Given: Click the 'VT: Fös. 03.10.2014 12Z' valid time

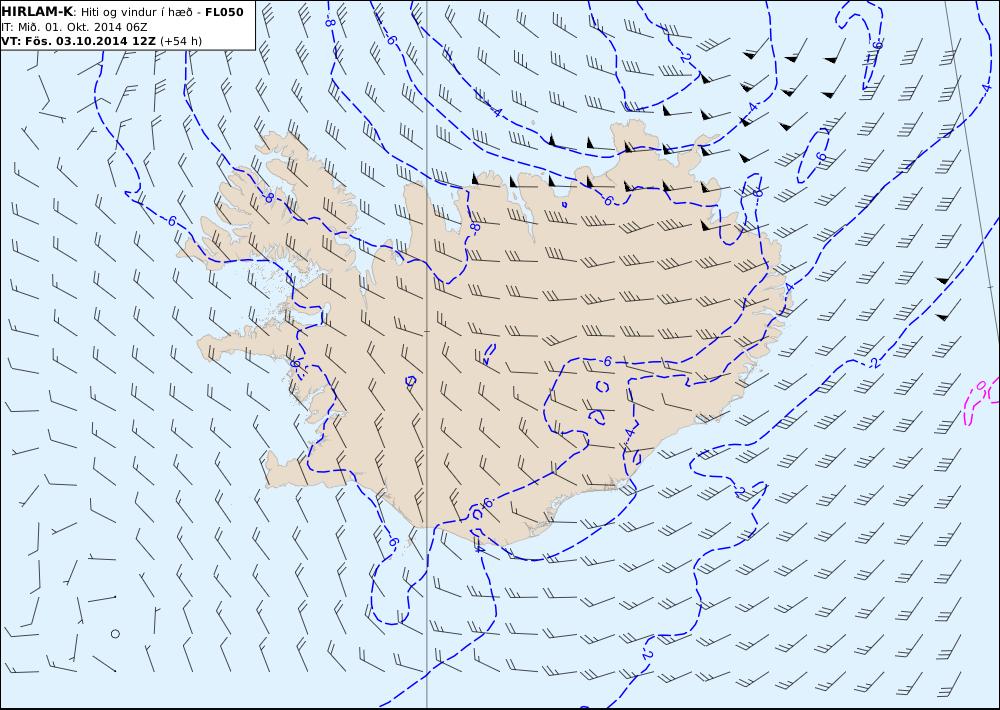Looking at the screenshot, I should (78, 41).
